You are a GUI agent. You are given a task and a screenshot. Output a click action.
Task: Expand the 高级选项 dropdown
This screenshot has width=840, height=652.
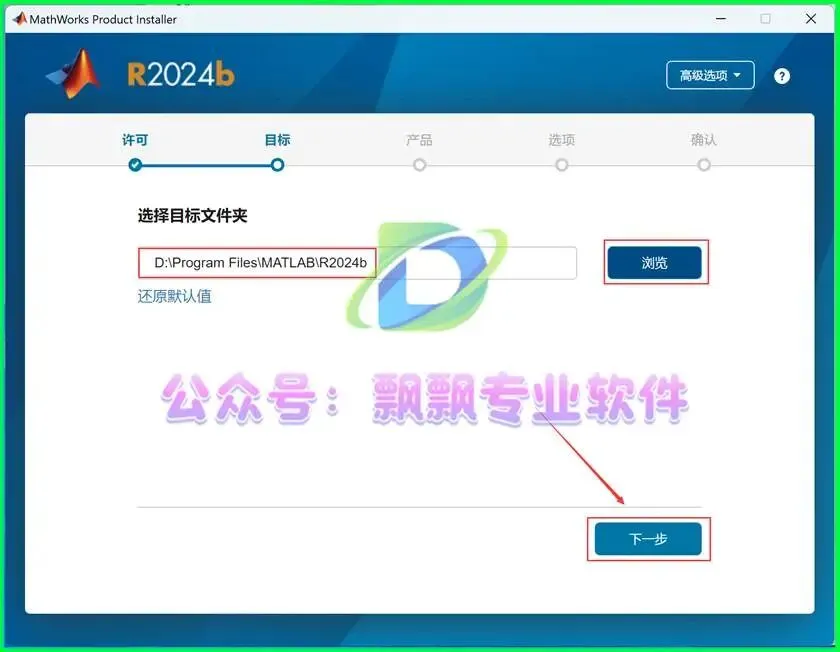(710, 75)
